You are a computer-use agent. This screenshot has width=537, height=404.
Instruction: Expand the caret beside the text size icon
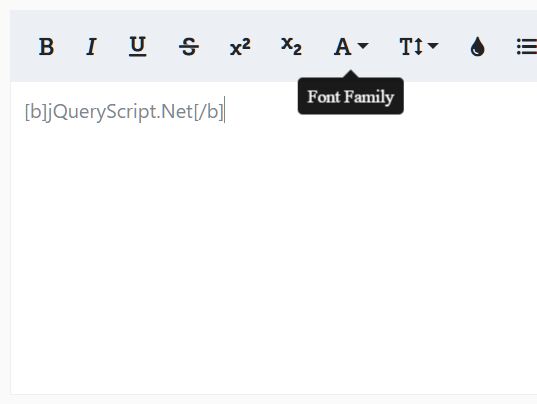(433, 45)
